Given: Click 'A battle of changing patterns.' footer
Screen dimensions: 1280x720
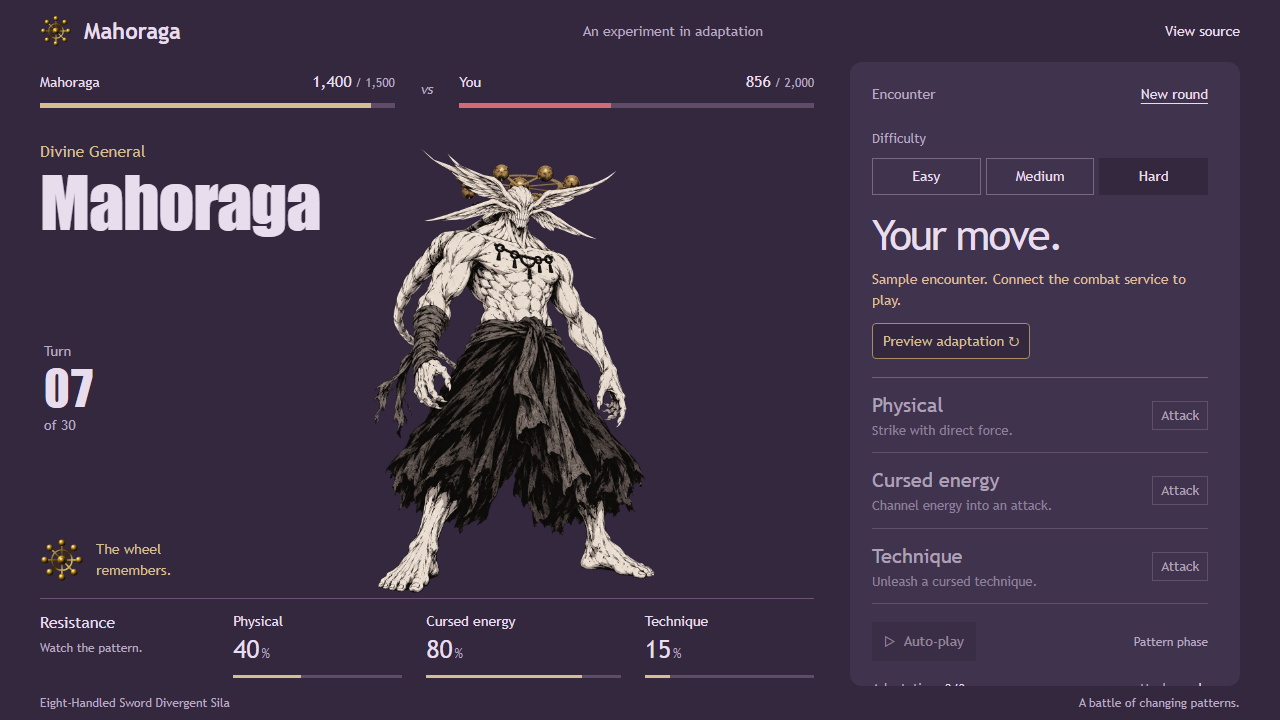Looking at the screenshot, I should point(1159,703).
